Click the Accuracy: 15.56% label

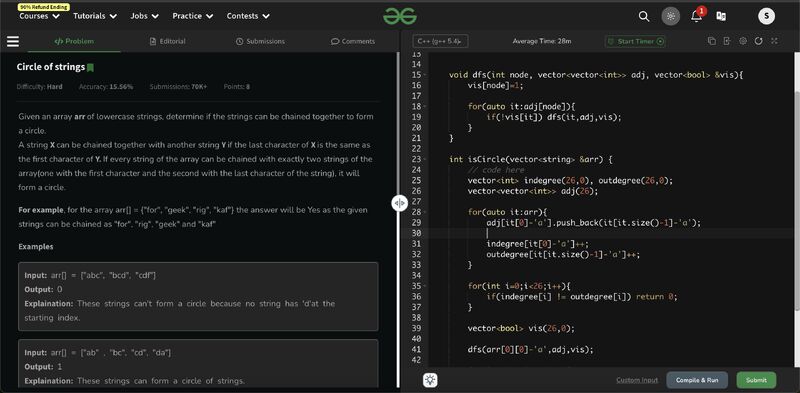(x=106, y=87)
